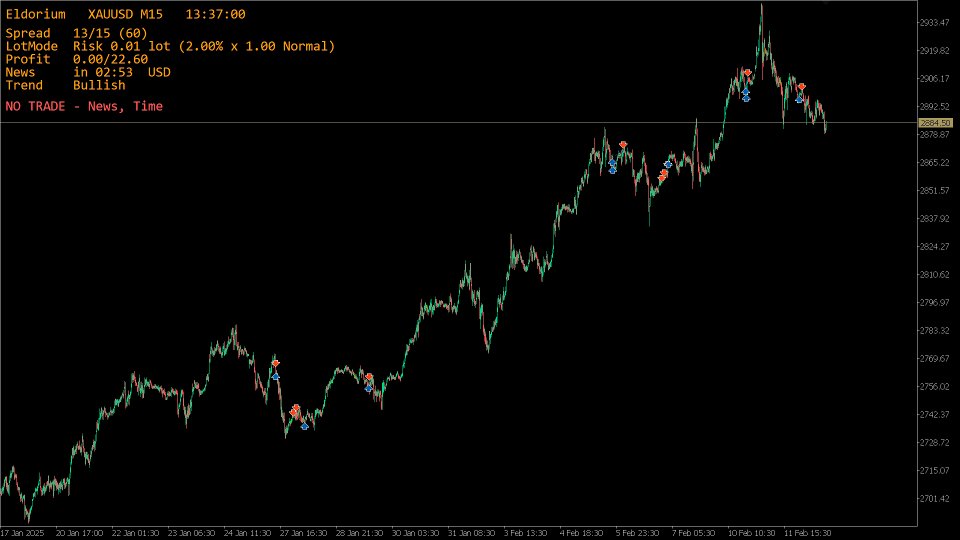
Task: Click time axis label '5 Feb 23:30'
Action: click(x=637, y=533)
